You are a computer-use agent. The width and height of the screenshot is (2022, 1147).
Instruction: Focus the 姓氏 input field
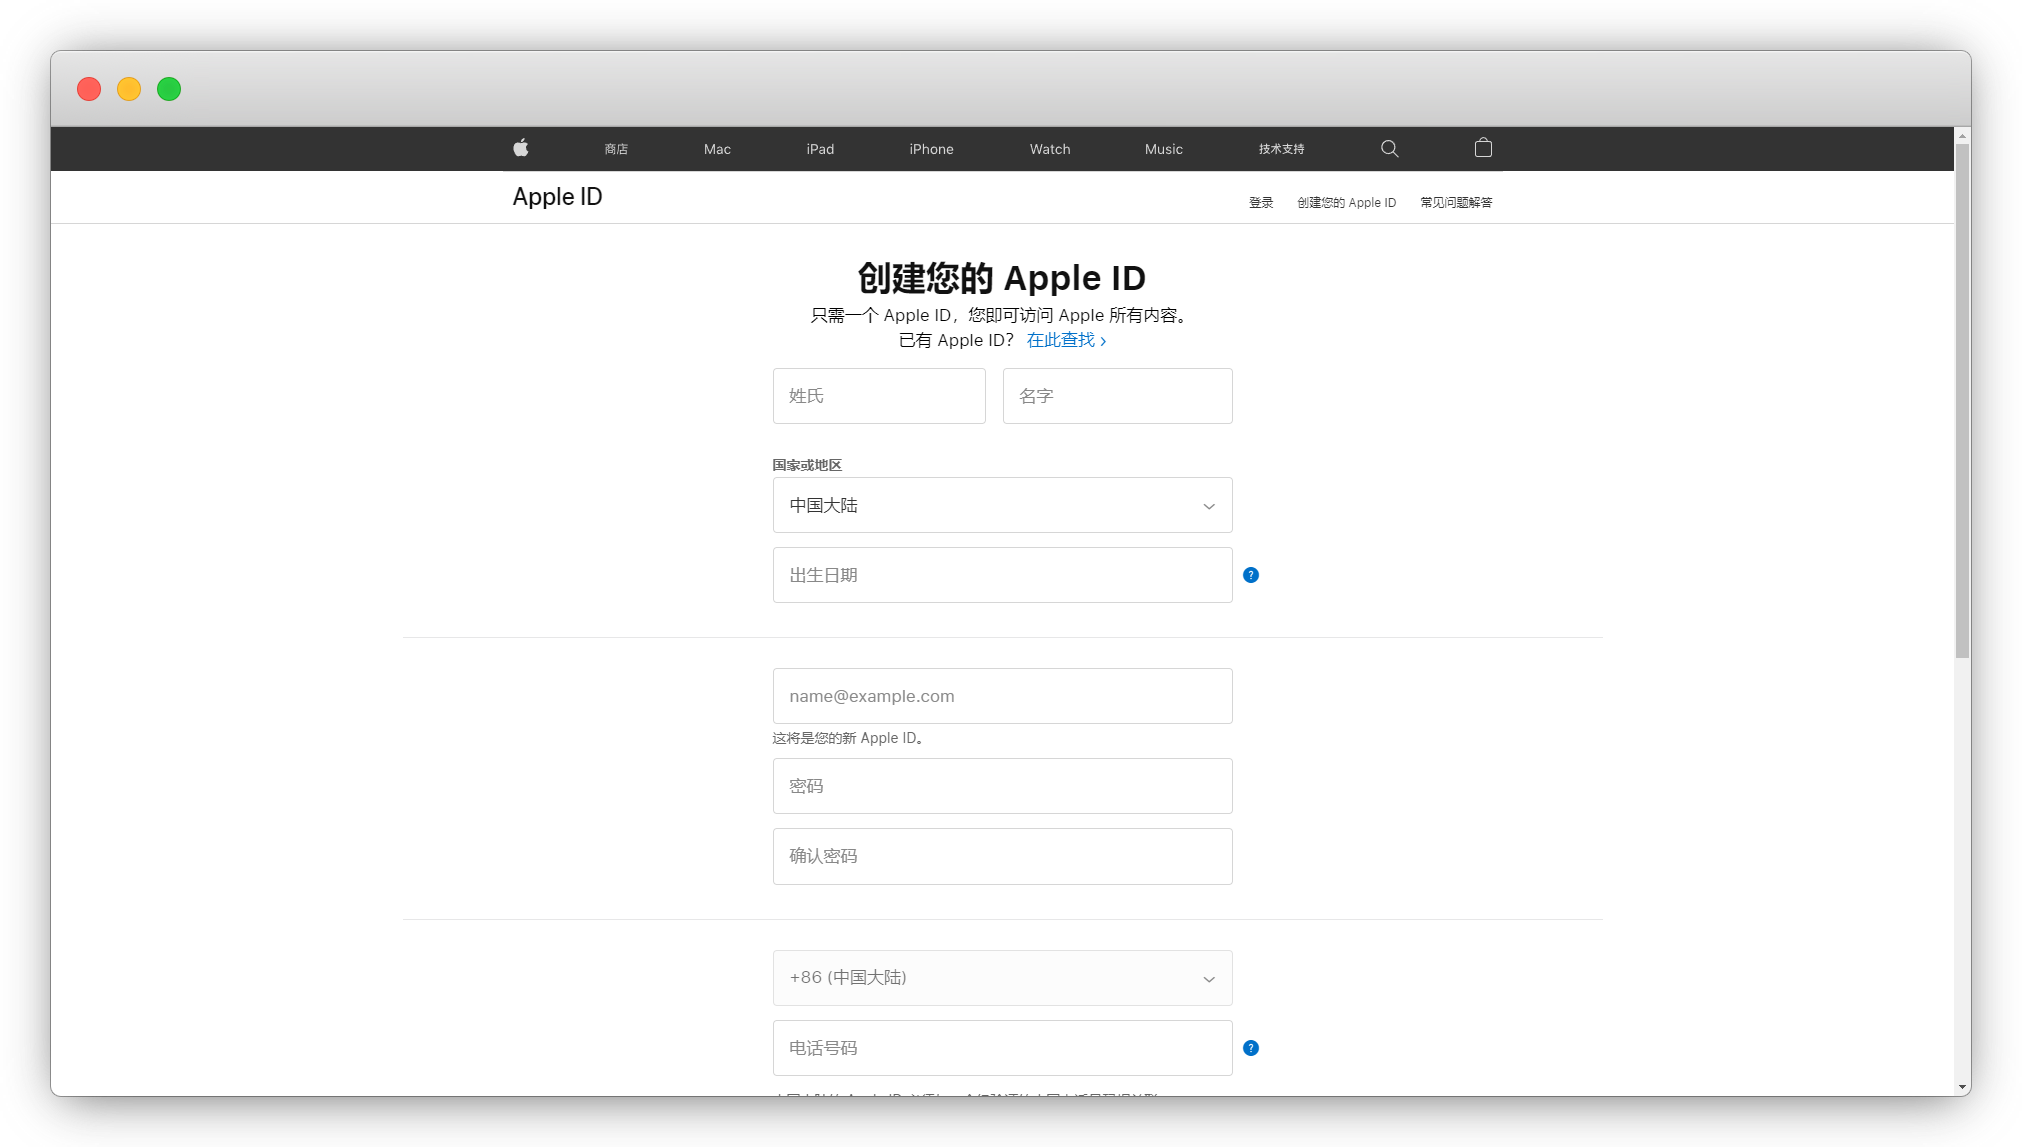879,396
